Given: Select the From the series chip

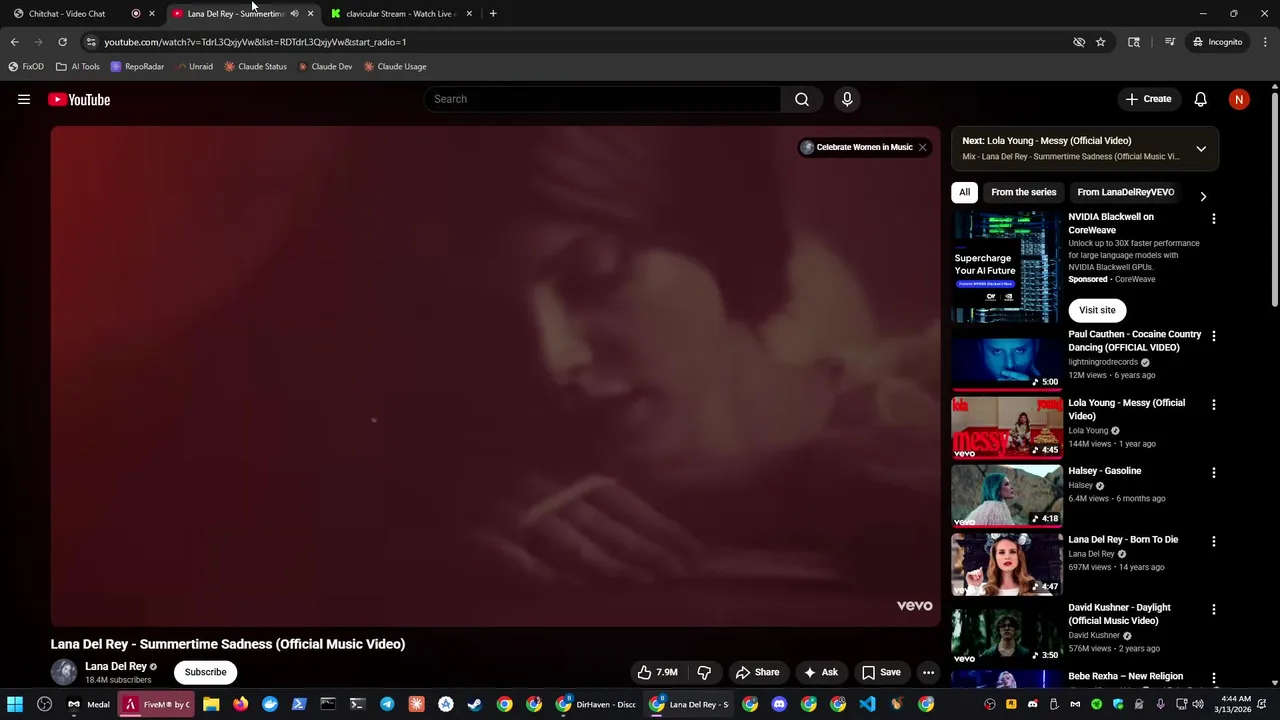Looking at the screenshot, I should tap(1023, 192).
